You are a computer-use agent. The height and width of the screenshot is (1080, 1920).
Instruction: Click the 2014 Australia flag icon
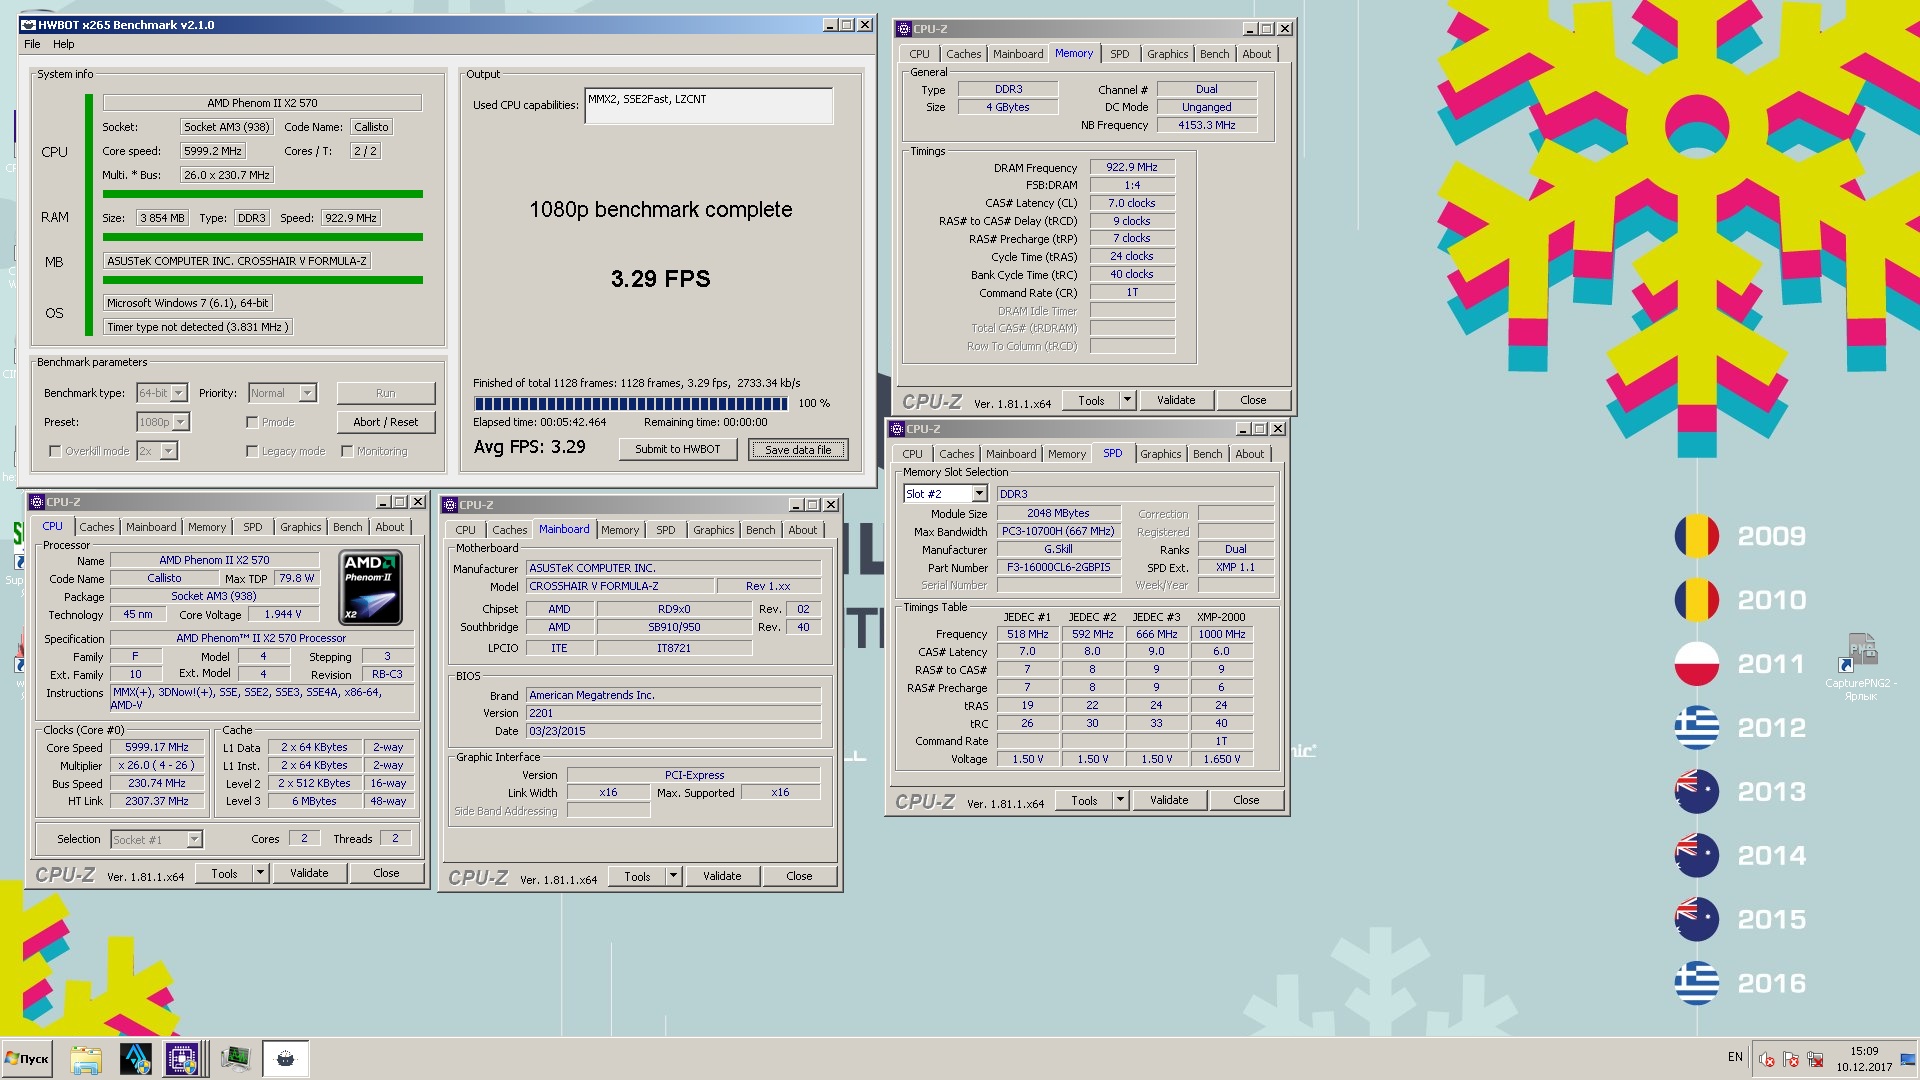(x=1697, y=856)
